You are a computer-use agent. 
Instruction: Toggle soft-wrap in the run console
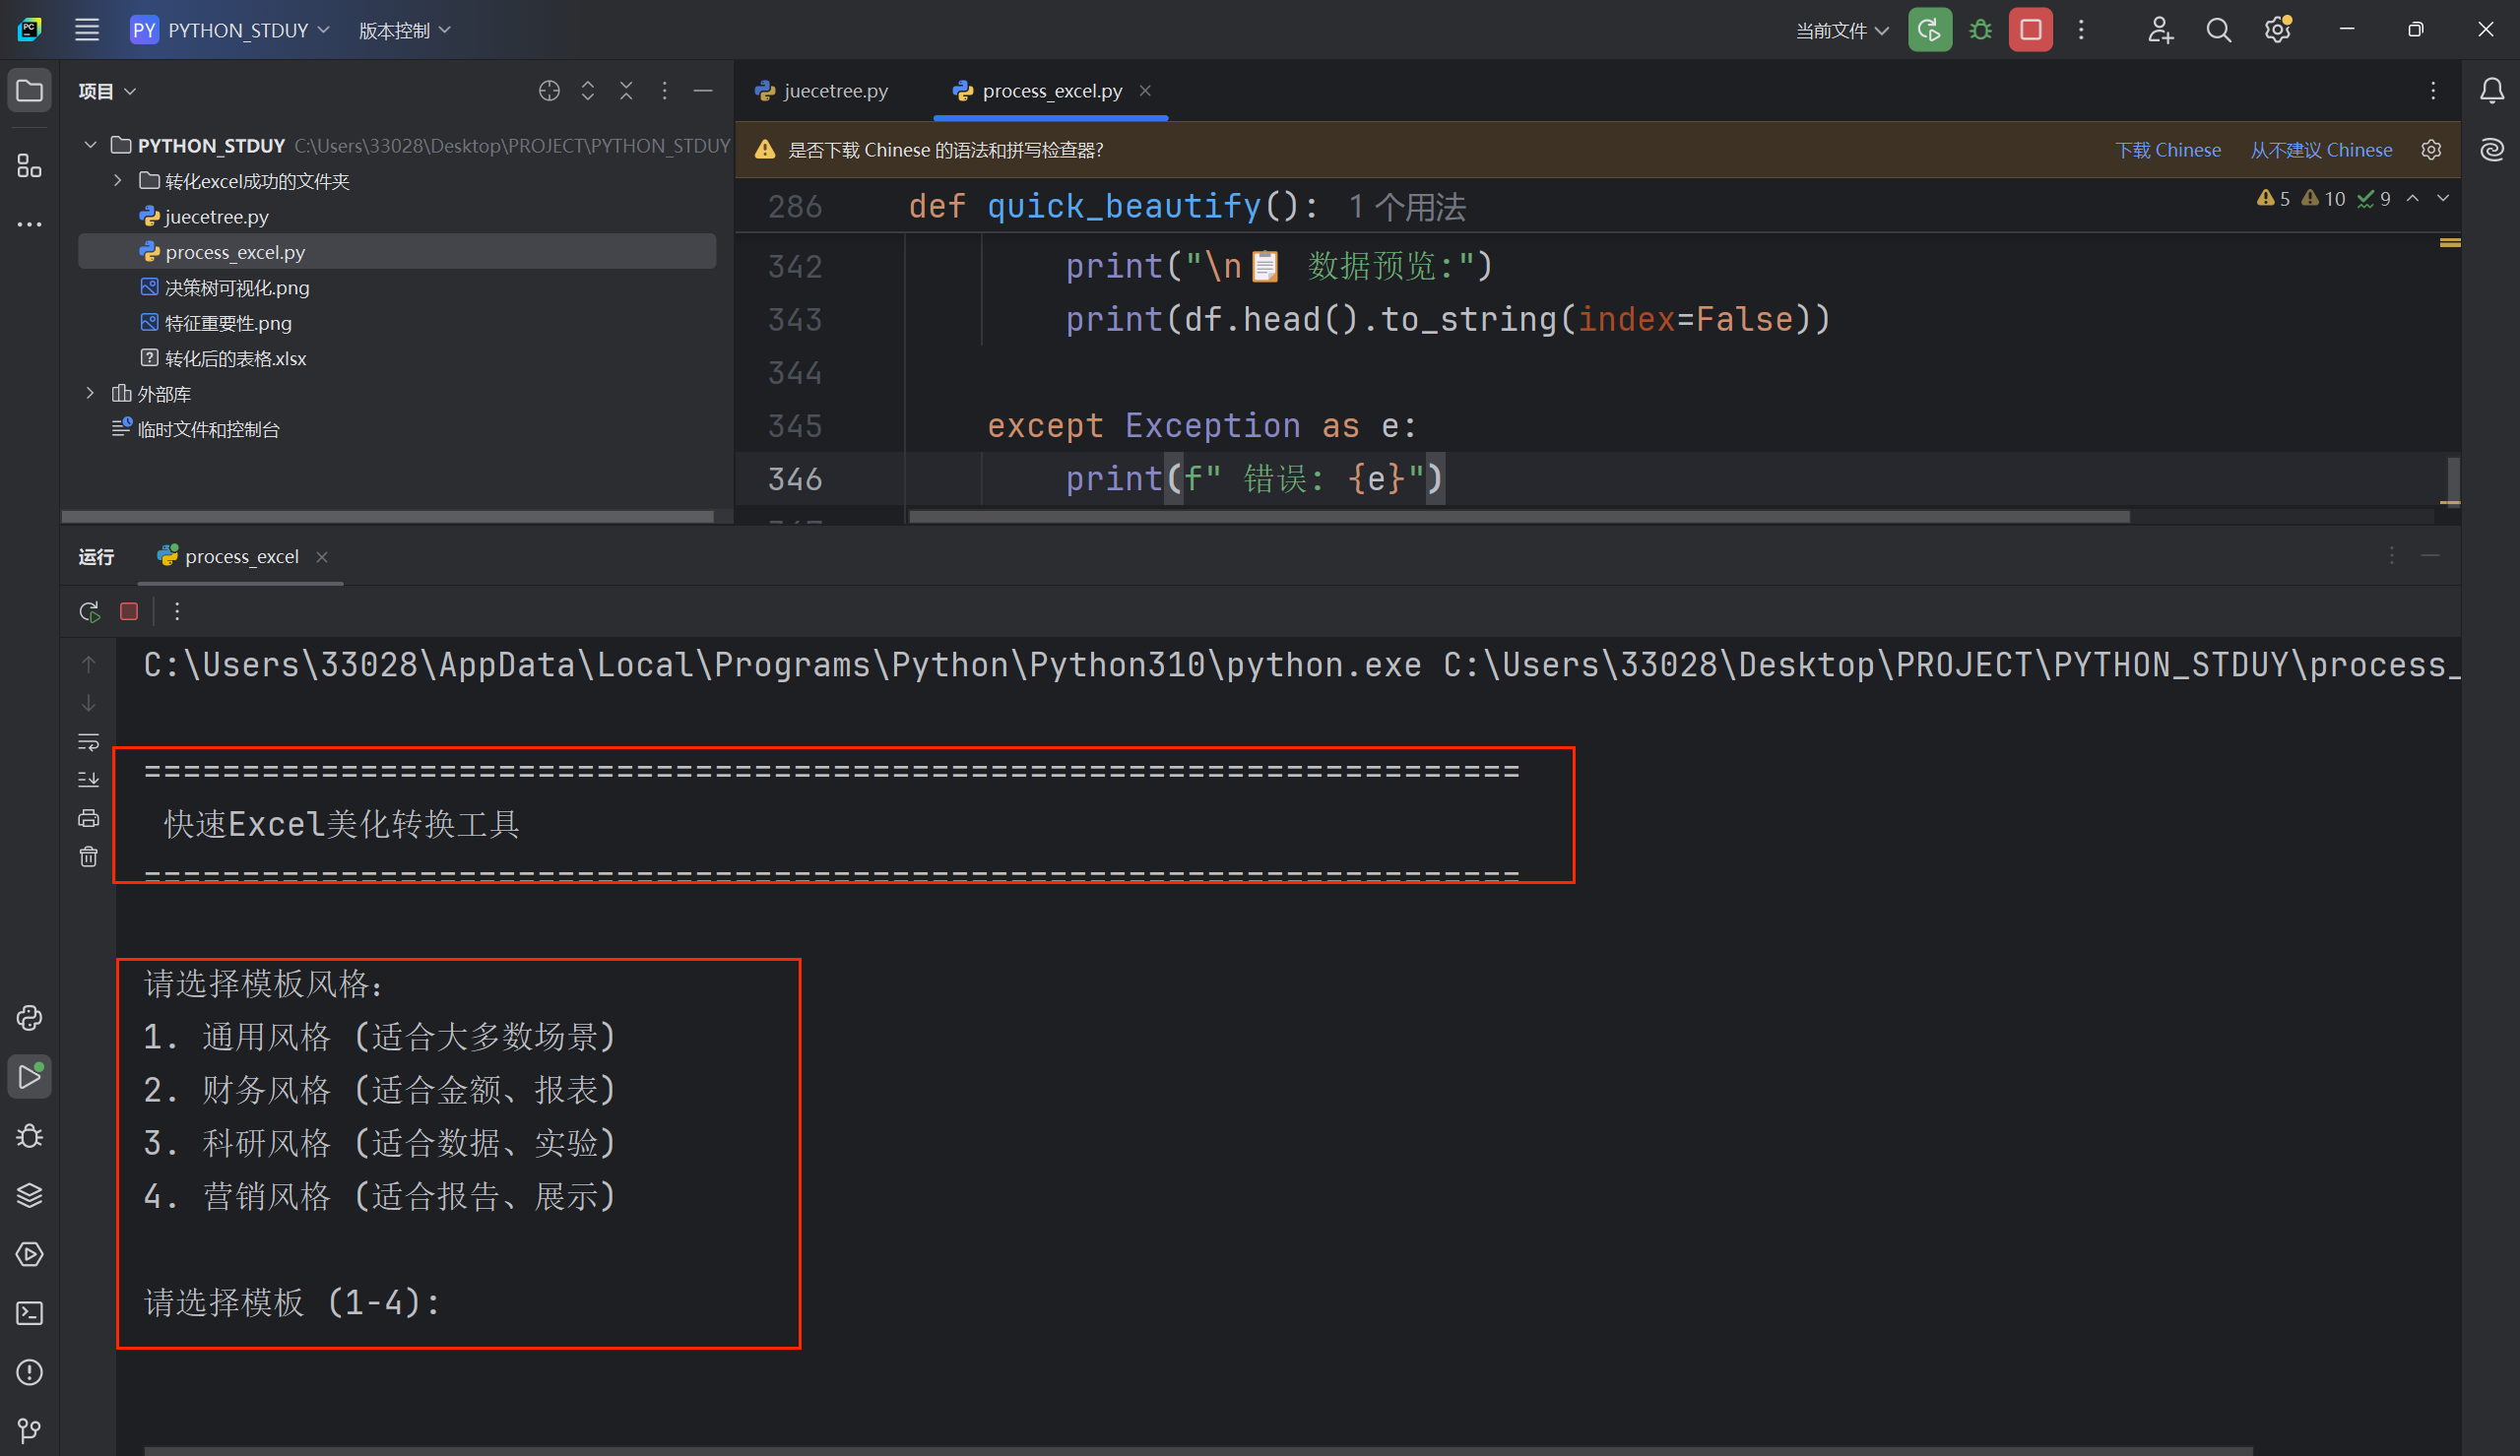point(88,742)
